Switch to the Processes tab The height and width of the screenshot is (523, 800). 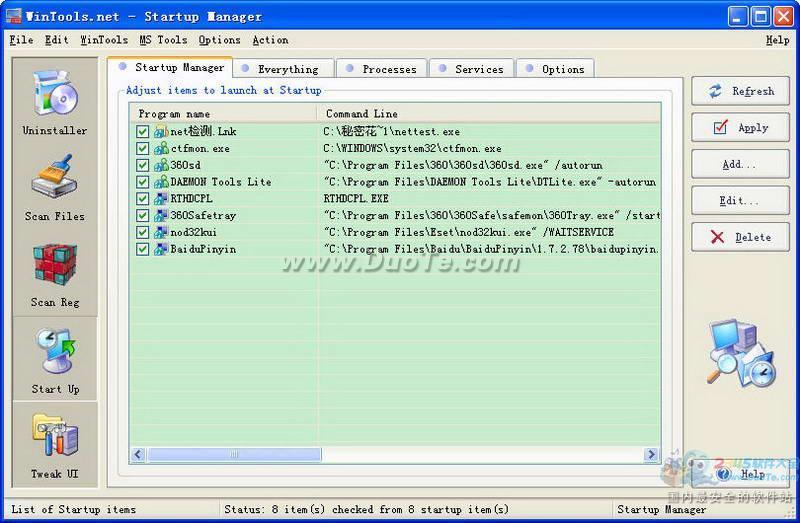coord(382,69)
